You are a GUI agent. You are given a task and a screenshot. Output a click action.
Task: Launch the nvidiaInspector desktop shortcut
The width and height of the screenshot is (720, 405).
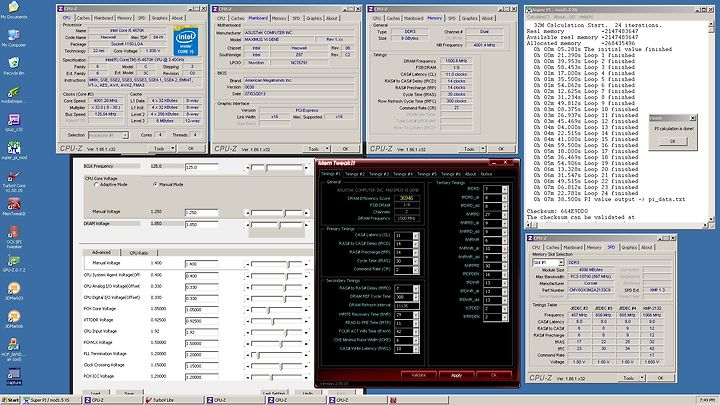tap(13, 95)
